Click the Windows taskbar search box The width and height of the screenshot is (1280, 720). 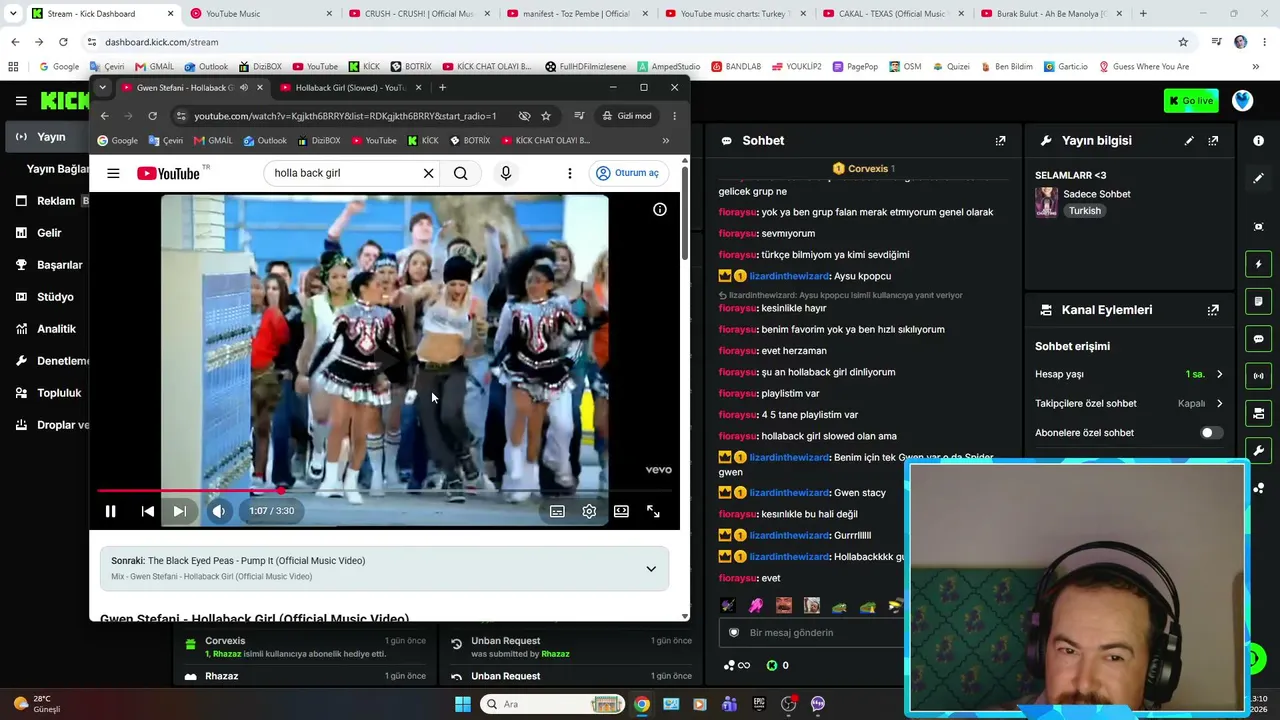click(551, 704)
